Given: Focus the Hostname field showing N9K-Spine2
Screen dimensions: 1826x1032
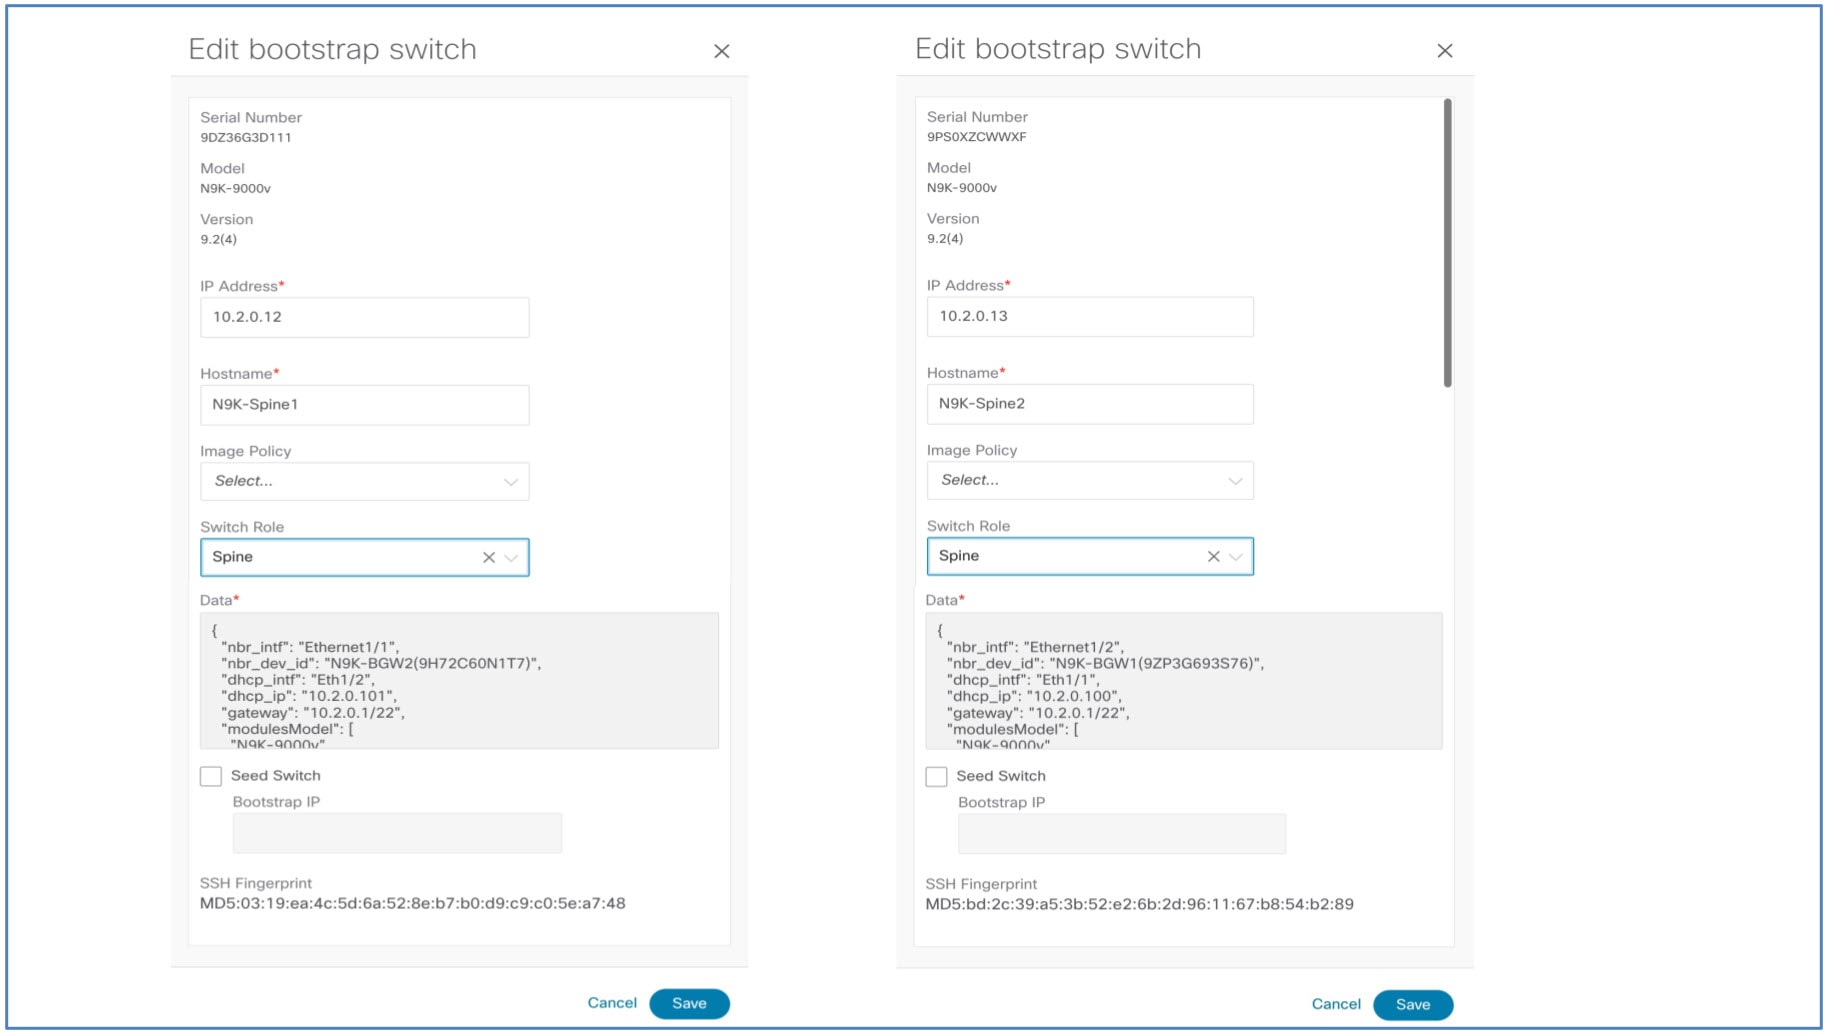Looking at the screenshot, I should click(x=1090, y=404).
